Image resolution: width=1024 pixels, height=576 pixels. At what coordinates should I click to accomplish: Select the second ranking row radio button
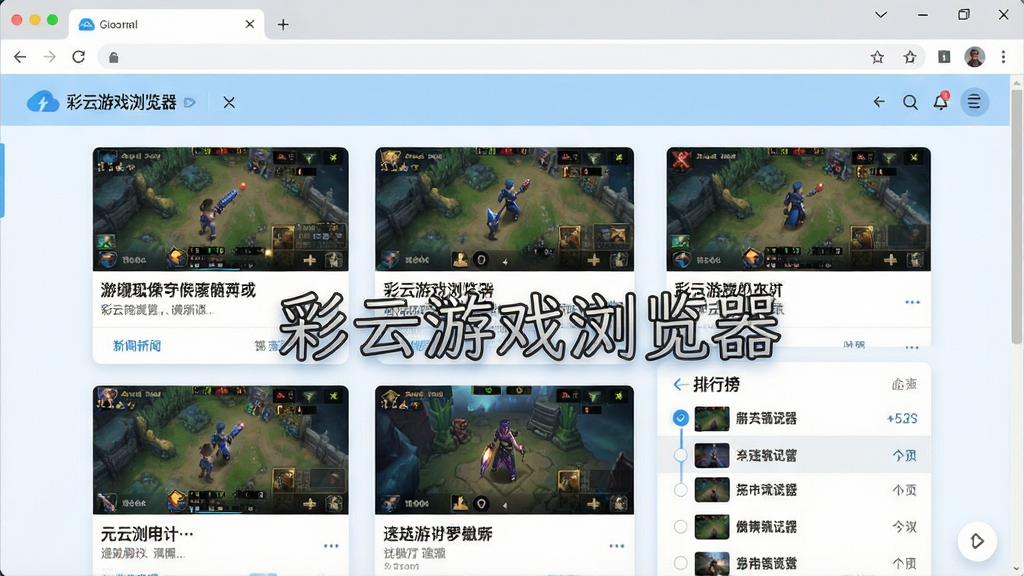point(680,455)
